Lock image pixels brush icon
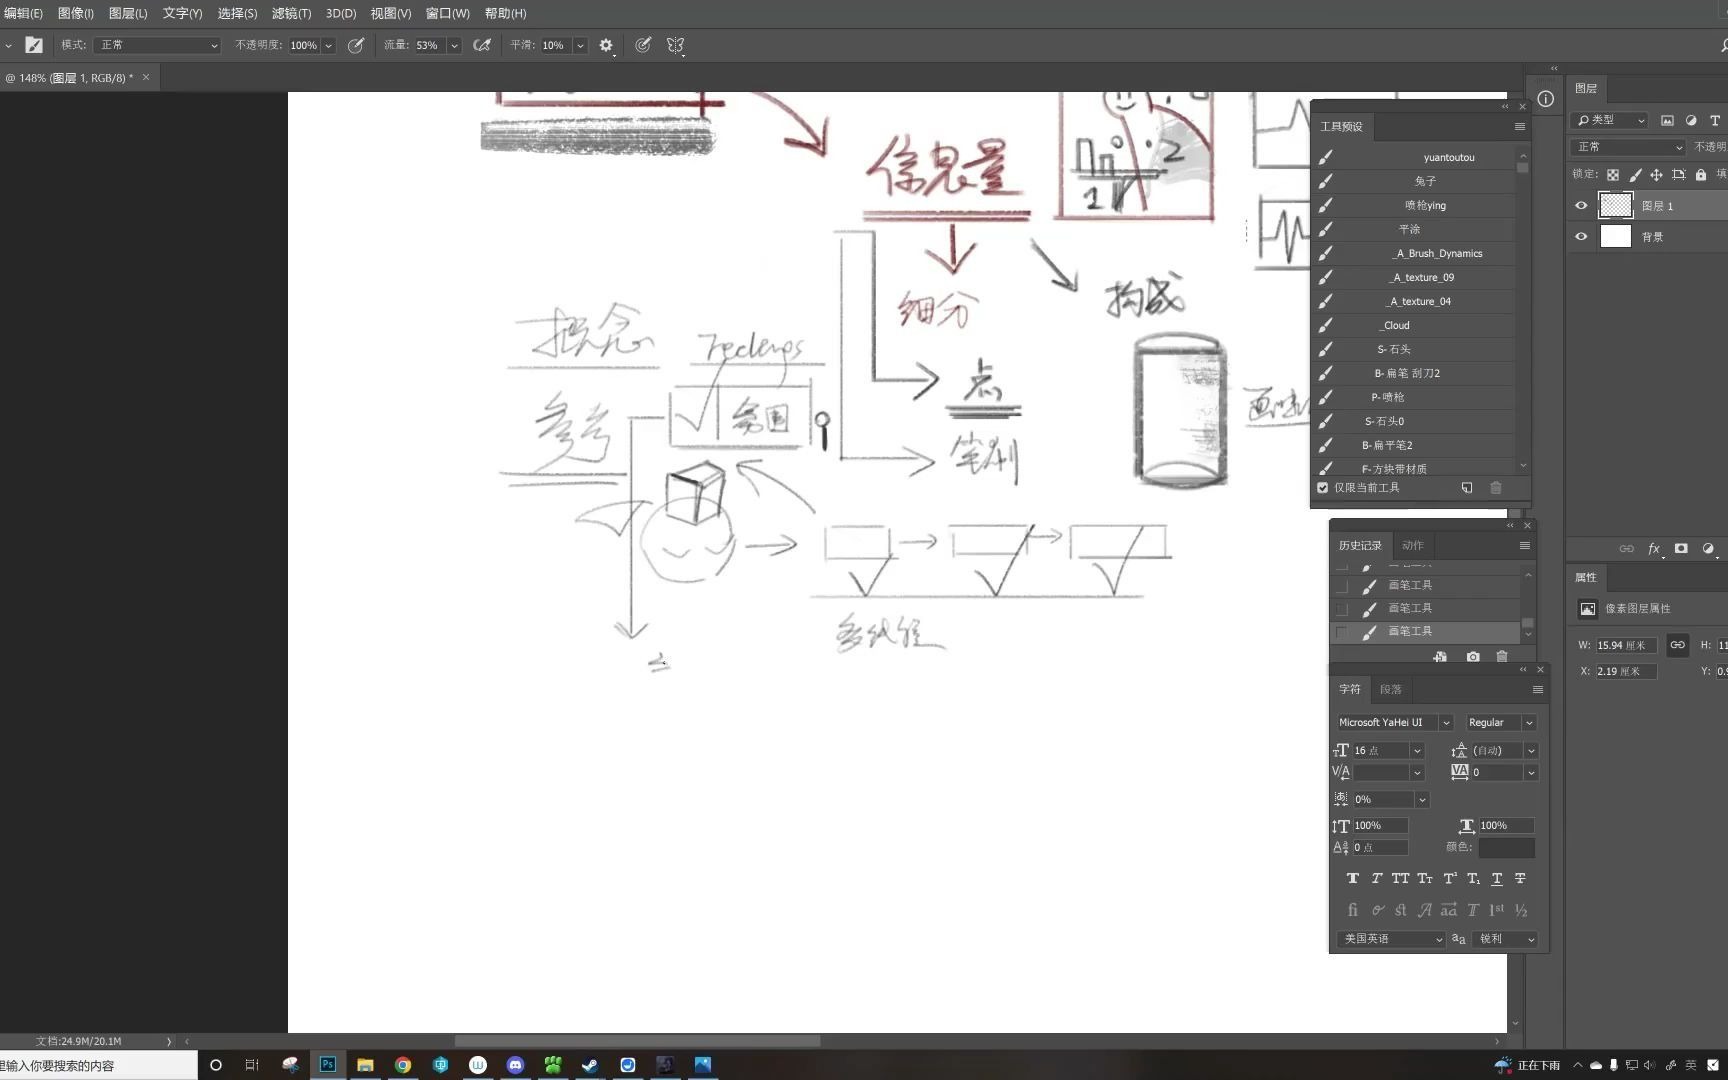 pos(1635,175)
